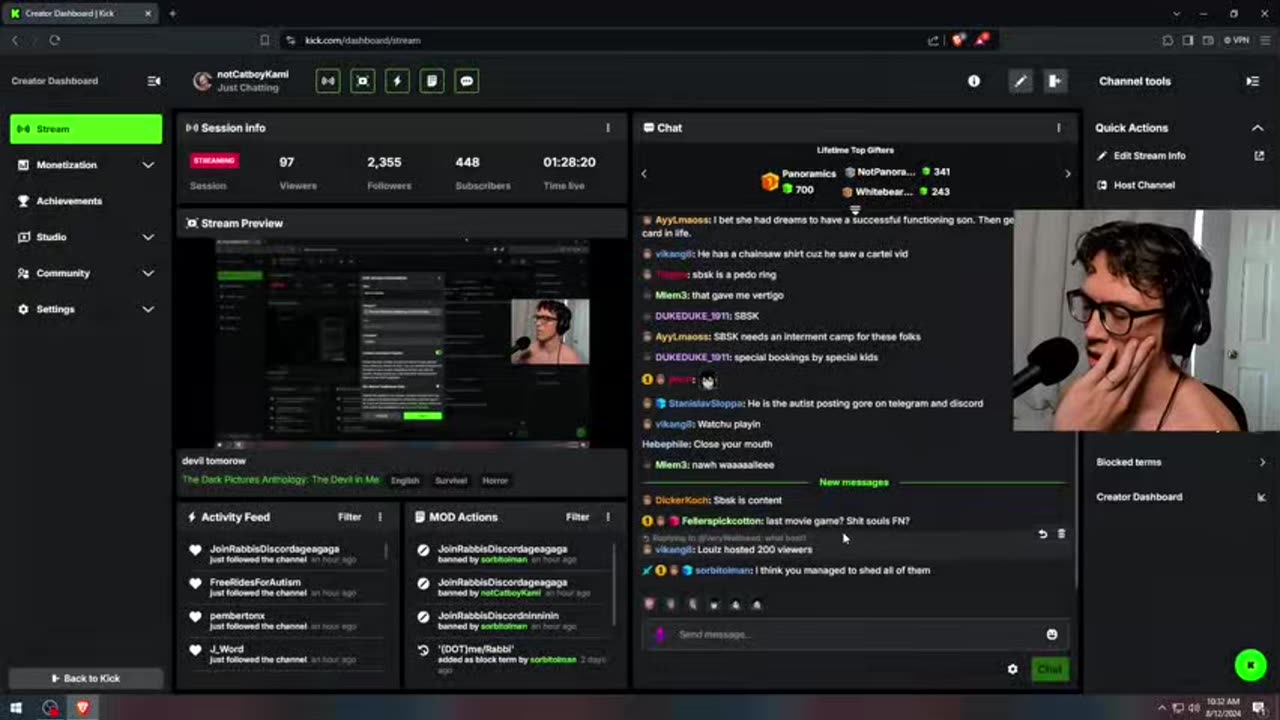Jump to New messages divider

tap(854, 482)
